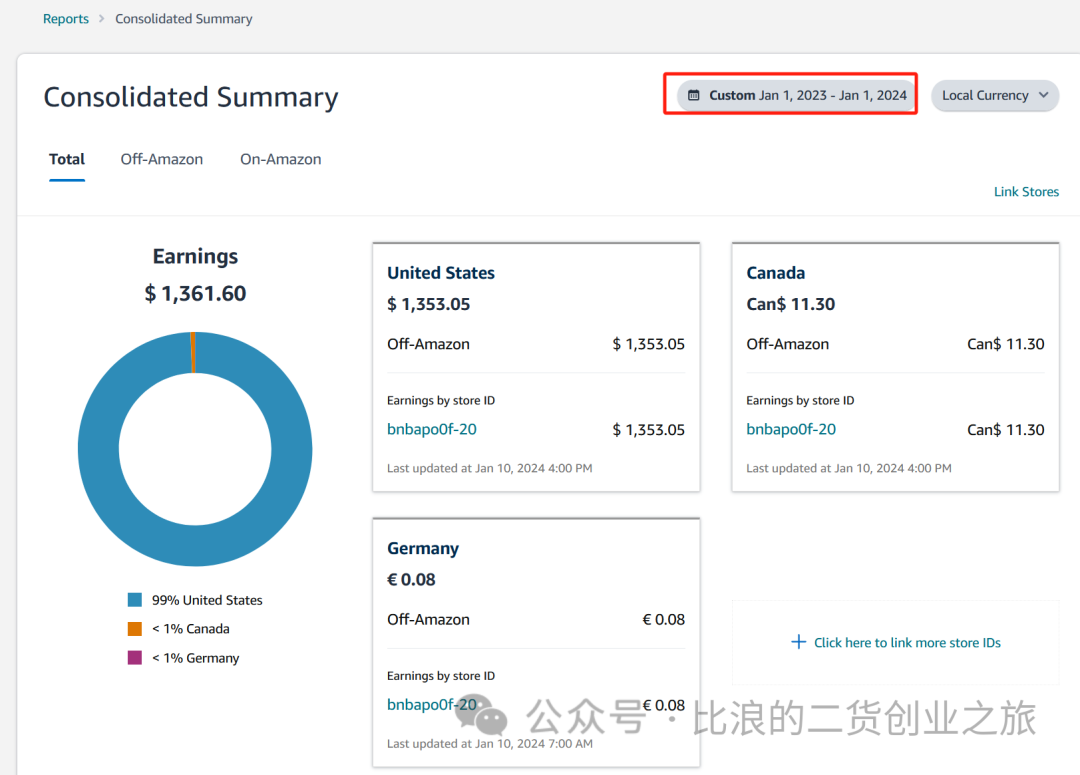Click the Can$ 11.30 Canada total
The image size is (1080, 775).
pos(791,304)
